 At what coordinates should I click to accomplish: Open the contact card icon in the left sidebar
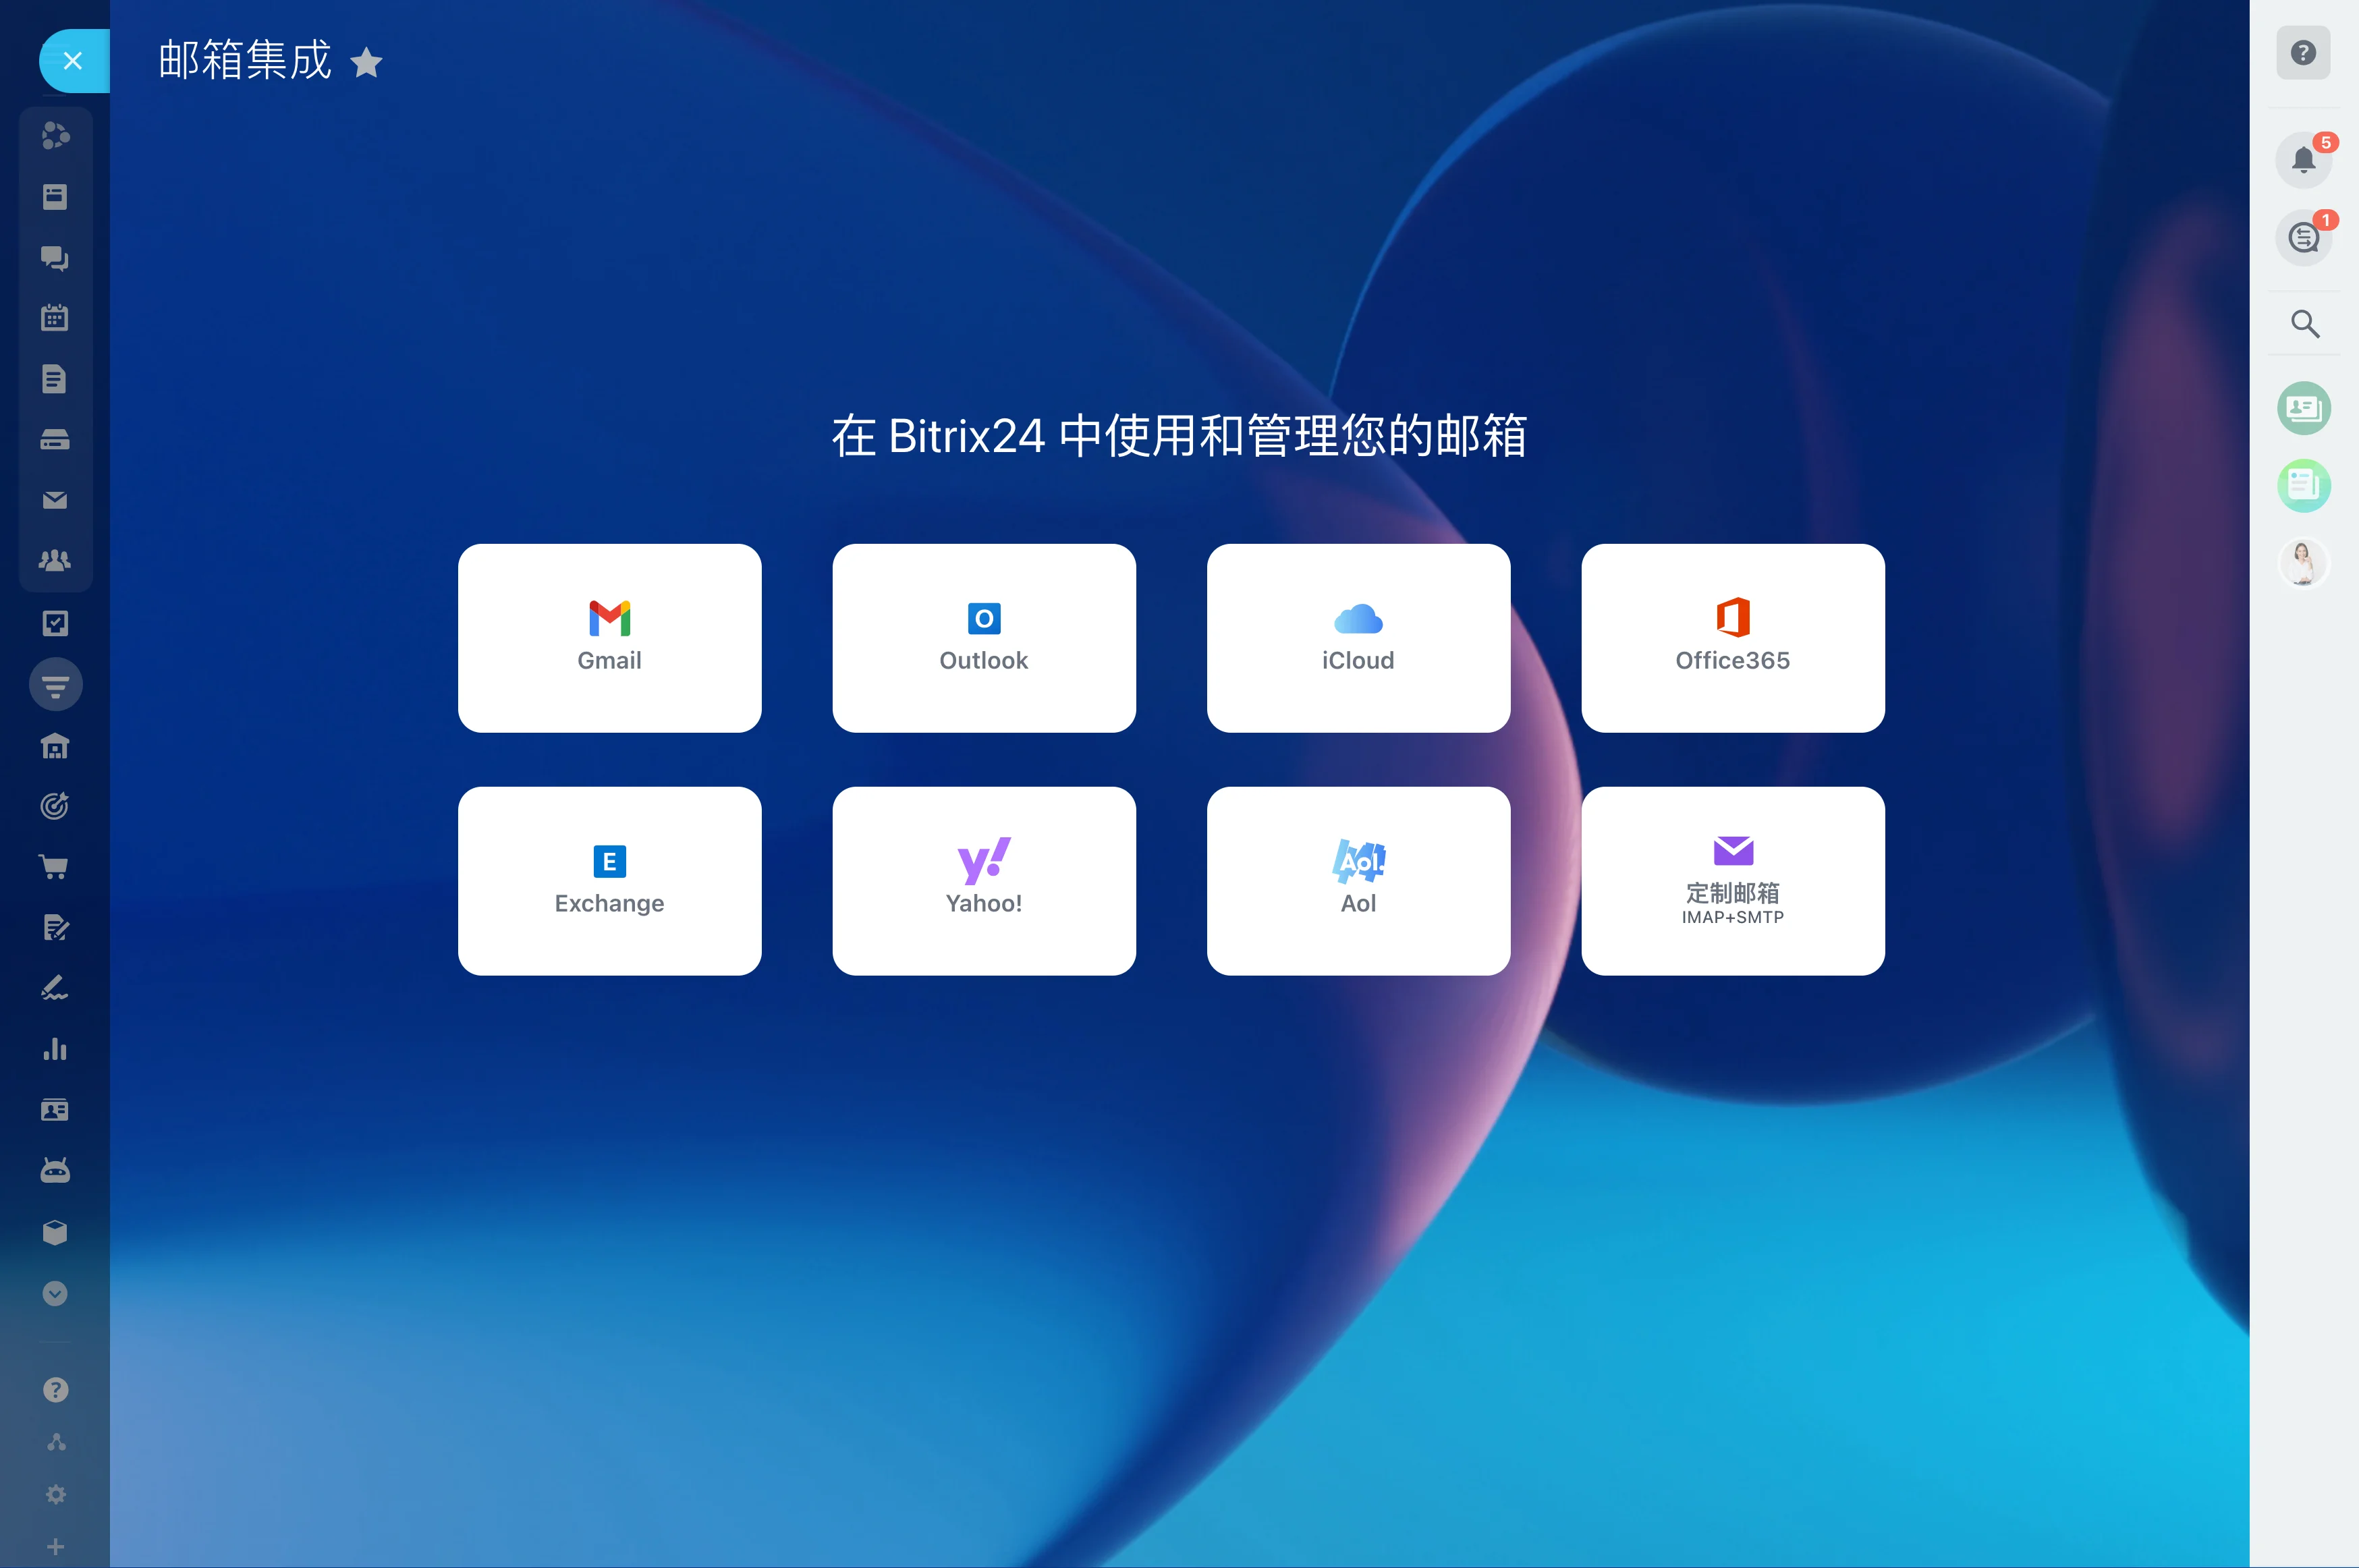coord(55,1110)
